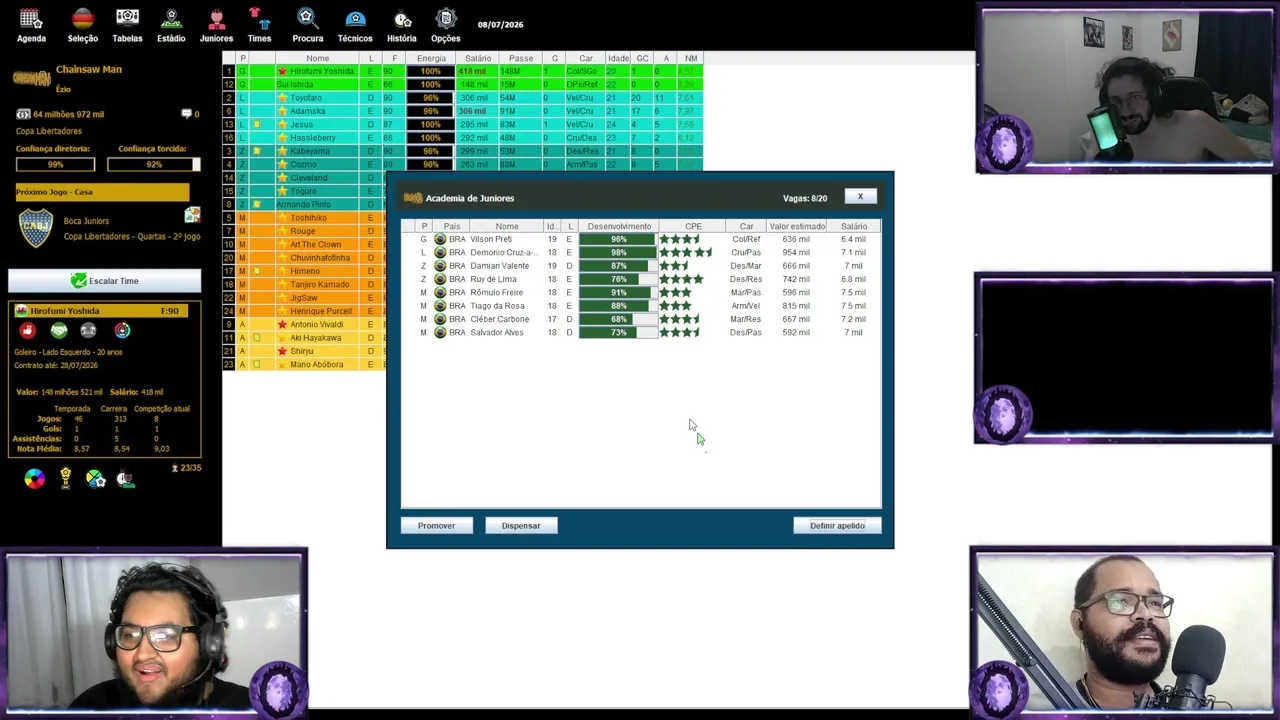Click the Chainsaw Man team logo

click(31, 78)
